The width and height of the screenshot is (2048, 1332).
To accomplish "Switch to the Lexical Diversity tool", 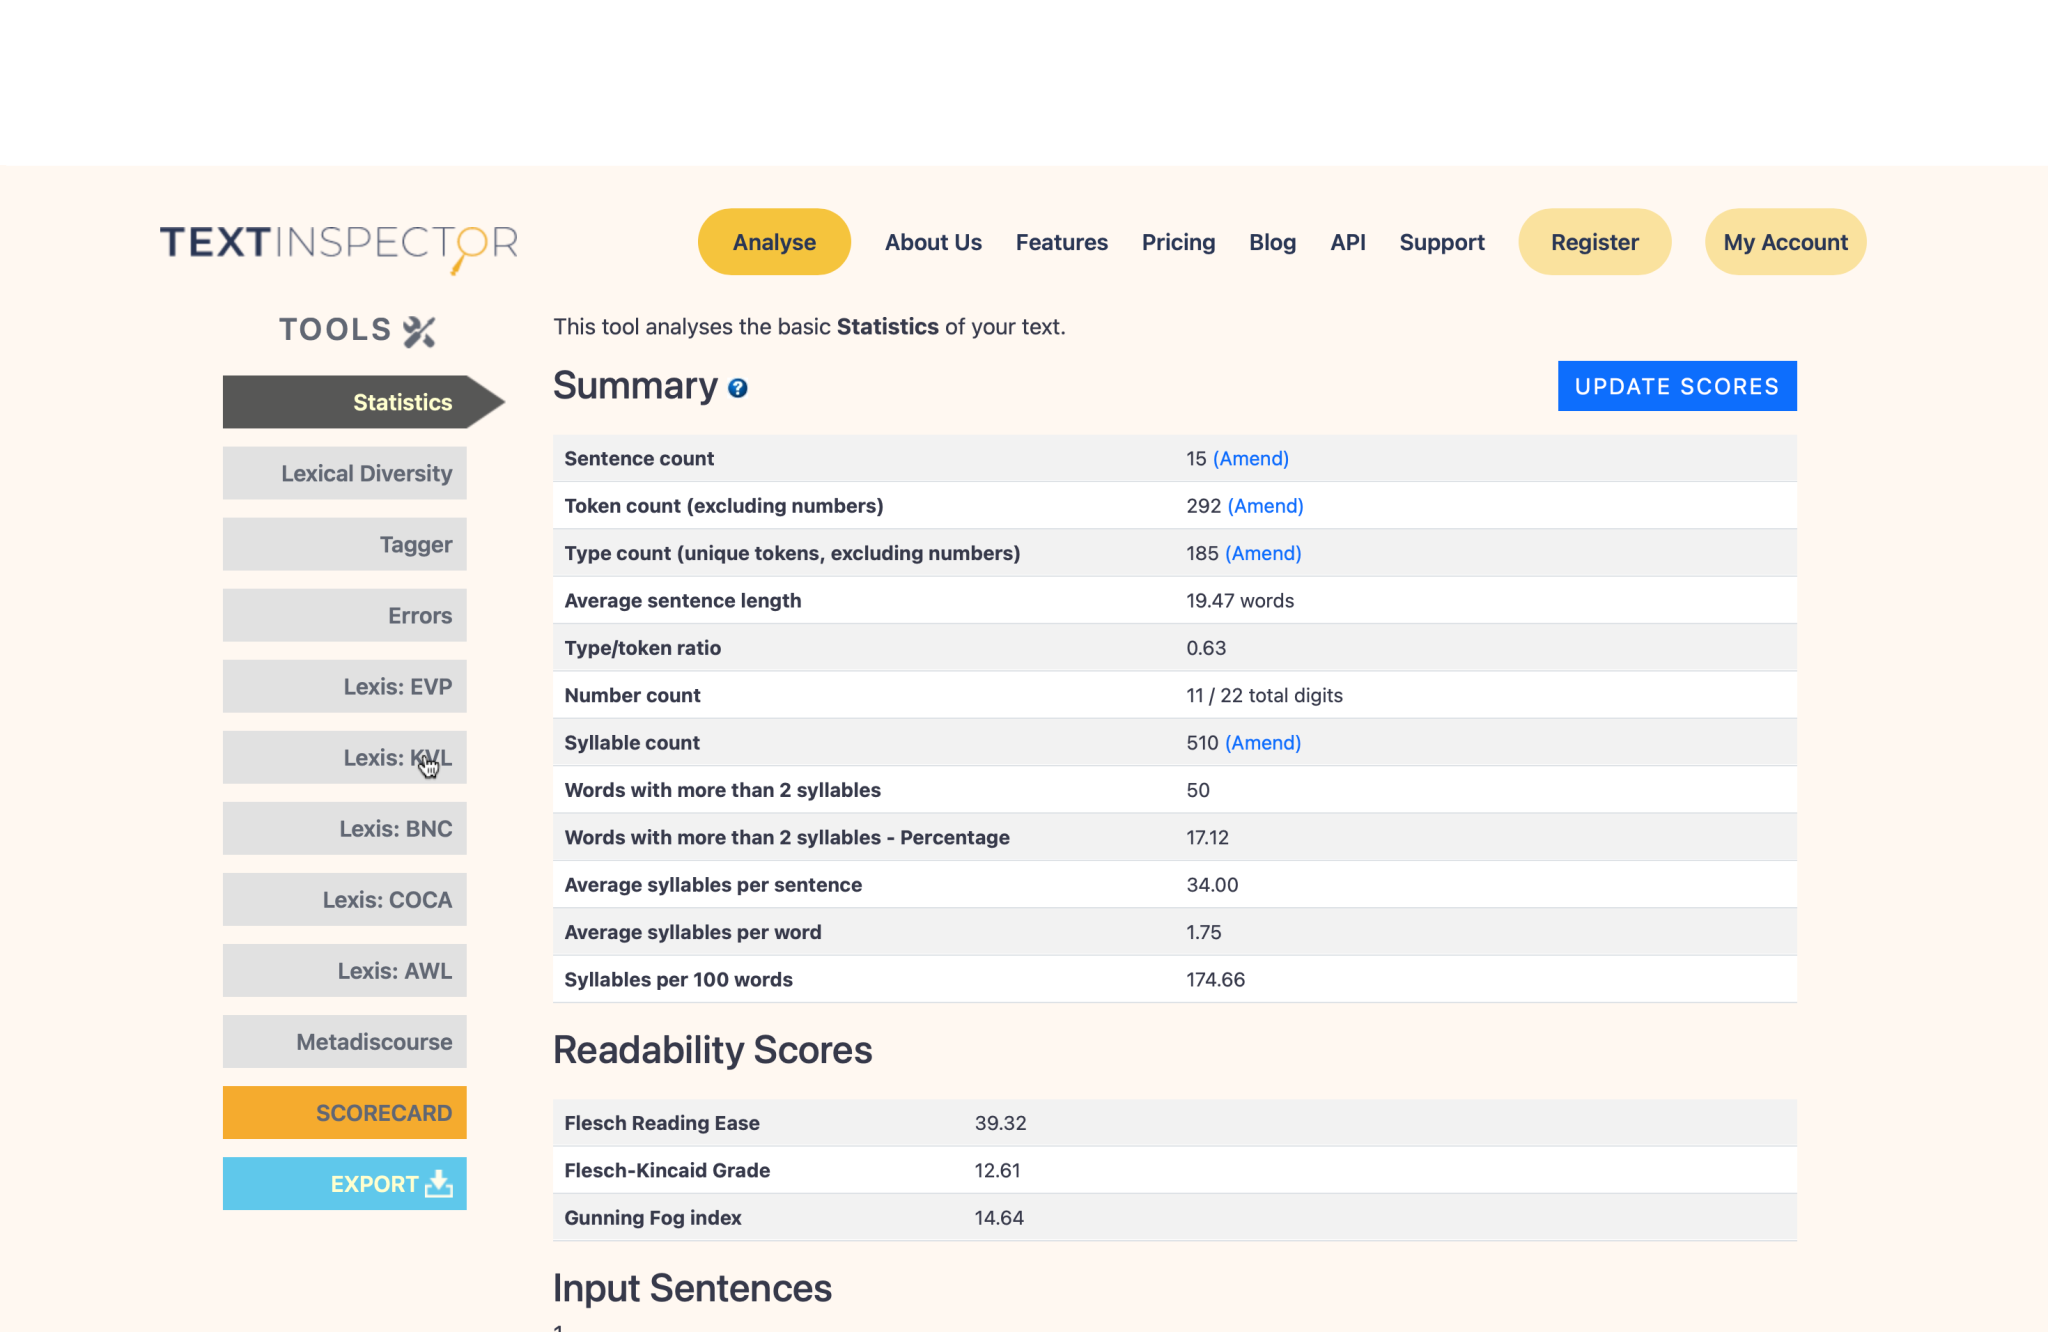I will tap(345, 474).
